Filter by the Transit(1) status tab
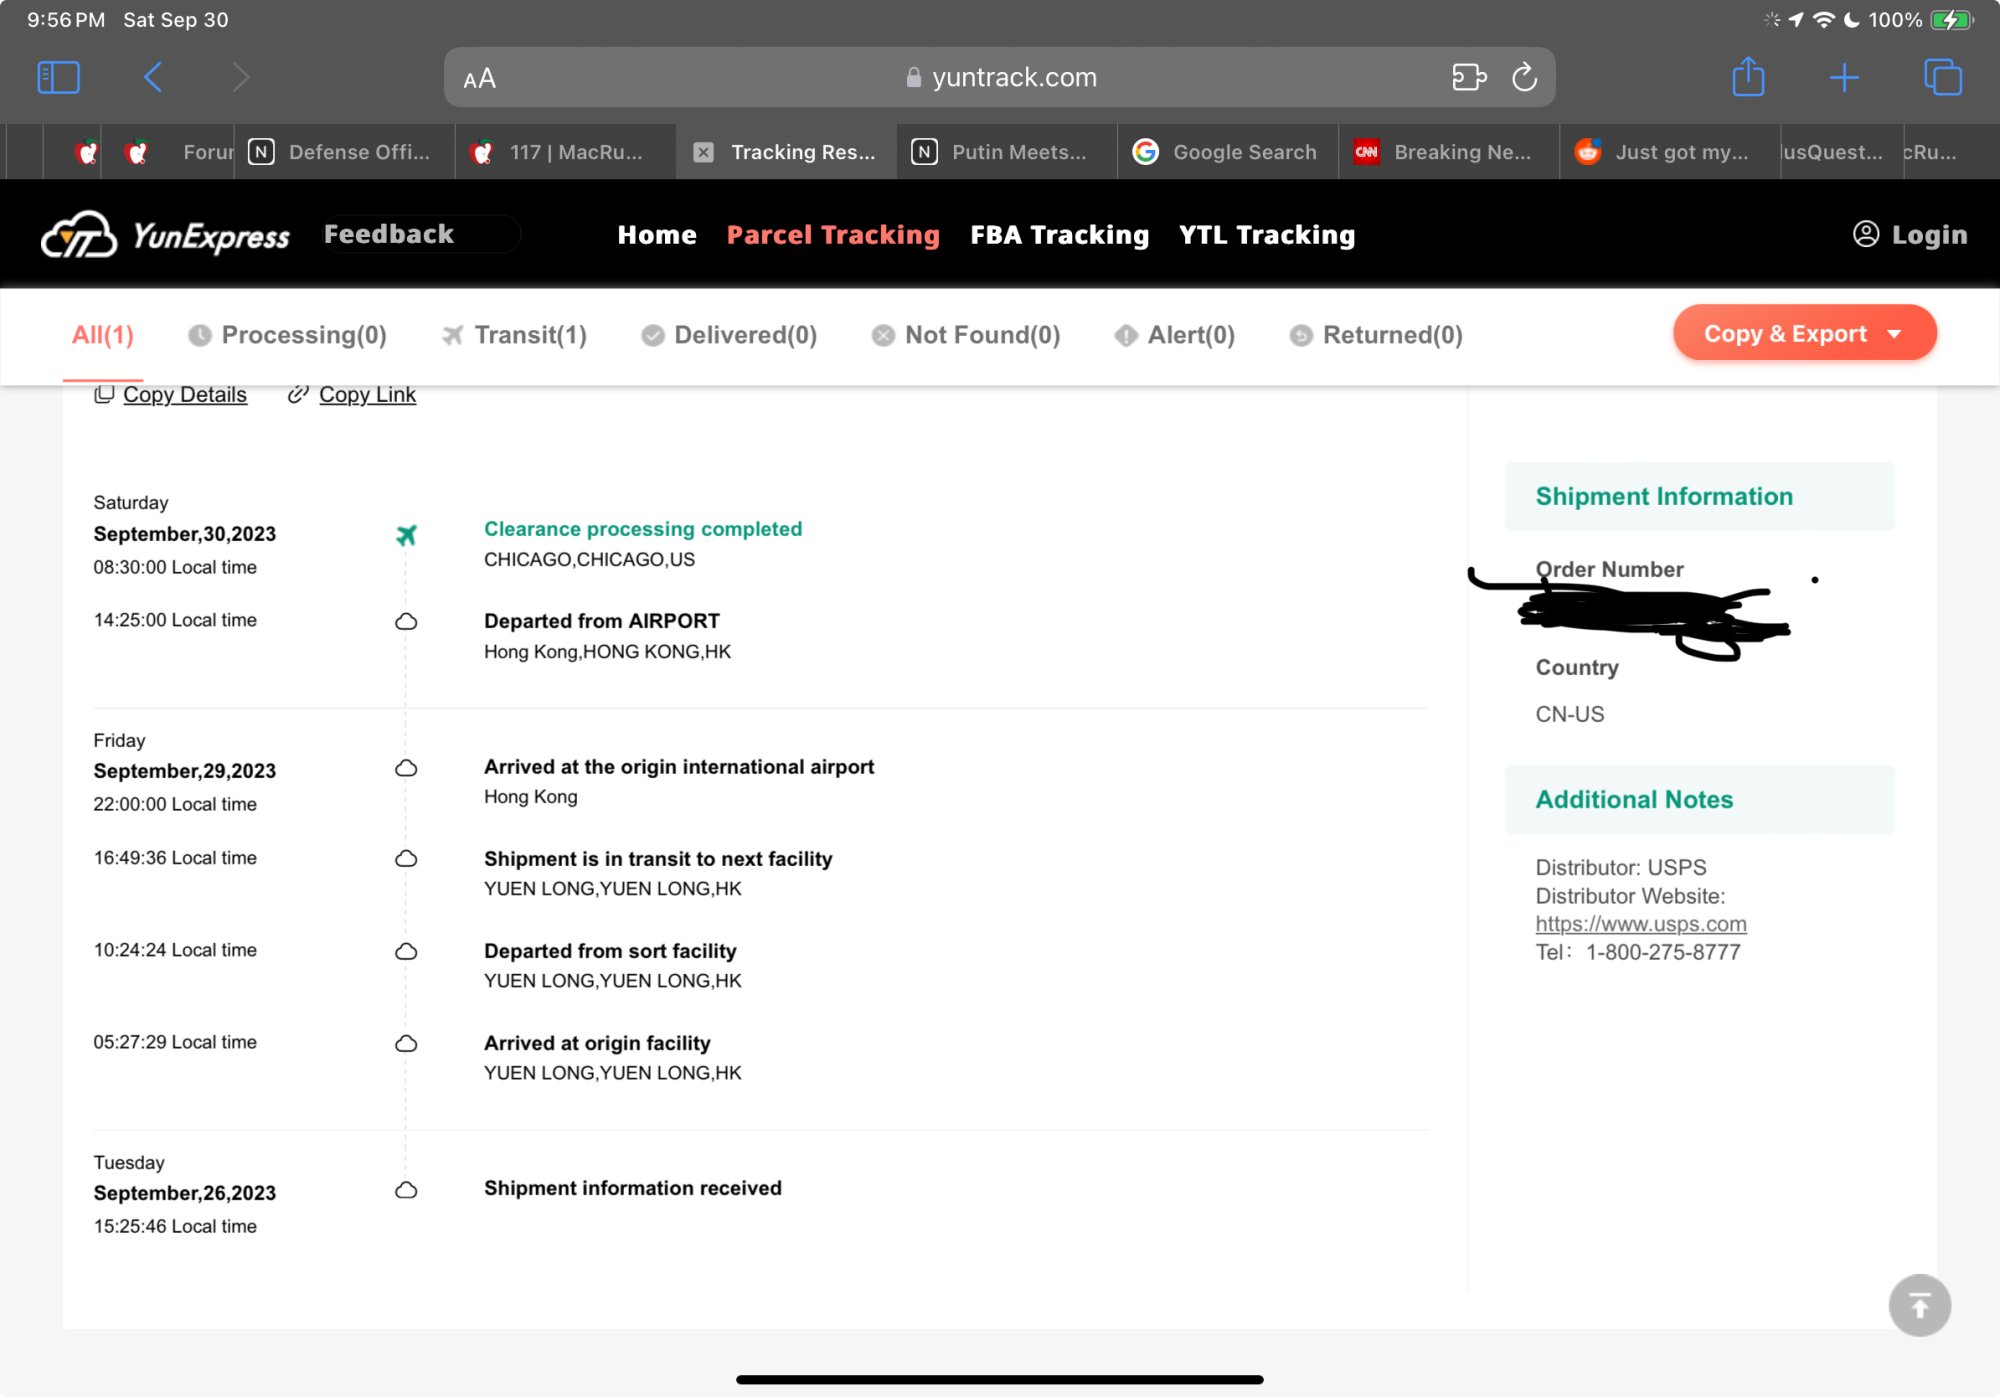This screenshot has height=1397, width=2000. pyautogui.click(x=515, y=335)
